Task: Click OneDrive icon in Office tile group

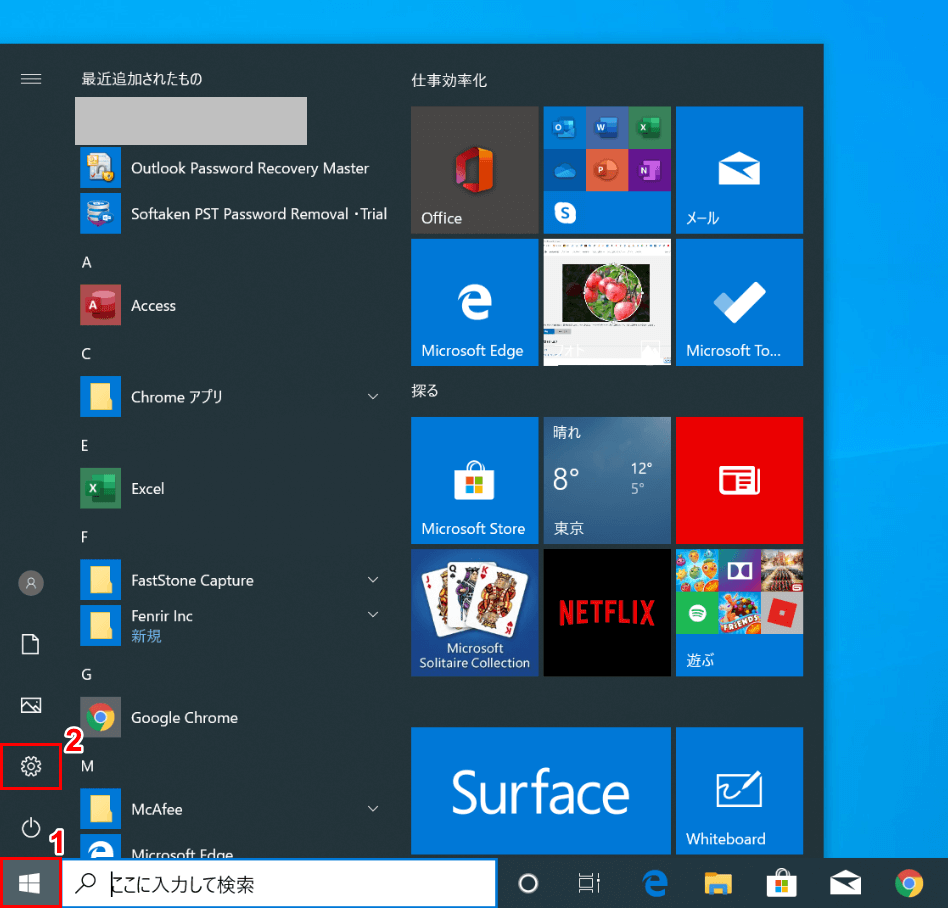Action: click(x=564, y=170)
